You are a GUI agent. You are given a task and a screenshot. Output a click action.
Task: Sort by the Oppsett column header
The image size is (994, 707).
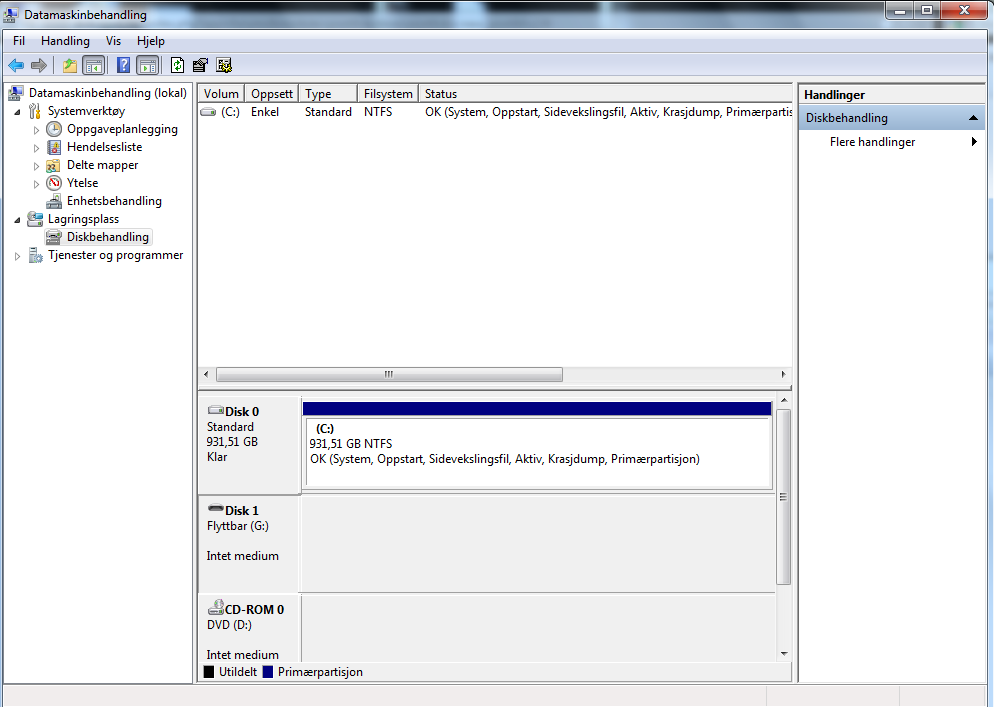tap(272, 94)
